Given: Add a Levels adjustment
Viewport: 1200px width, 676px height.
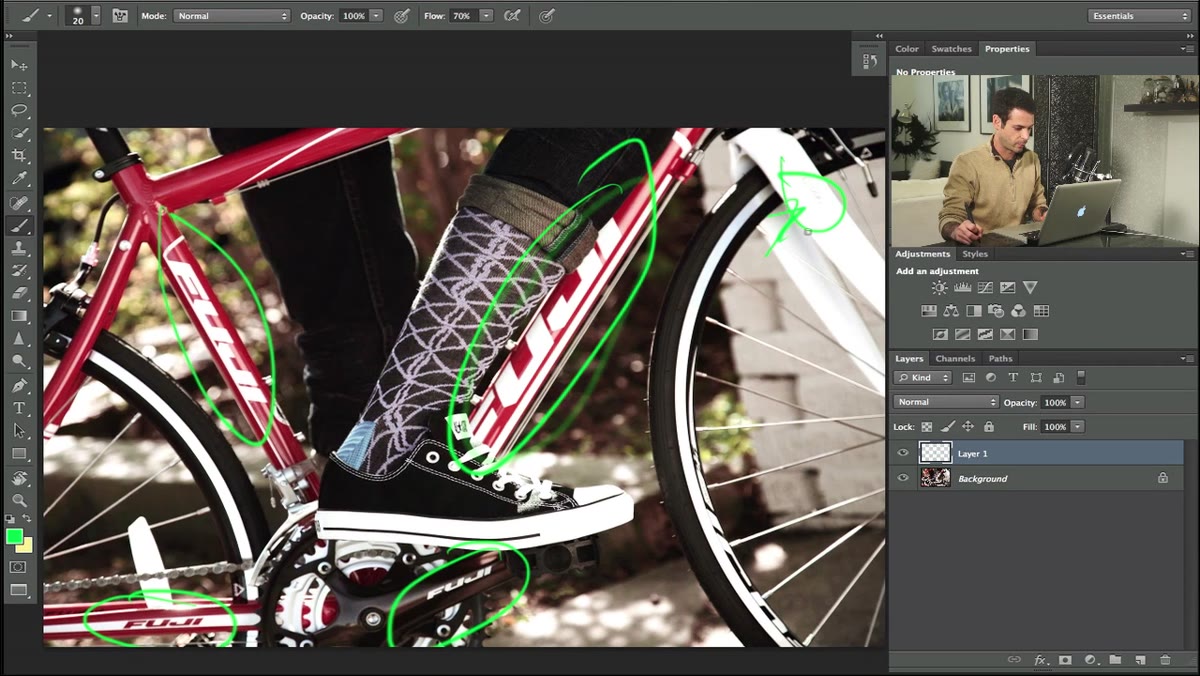Looking at the screenshot, I should click(962, 288).
